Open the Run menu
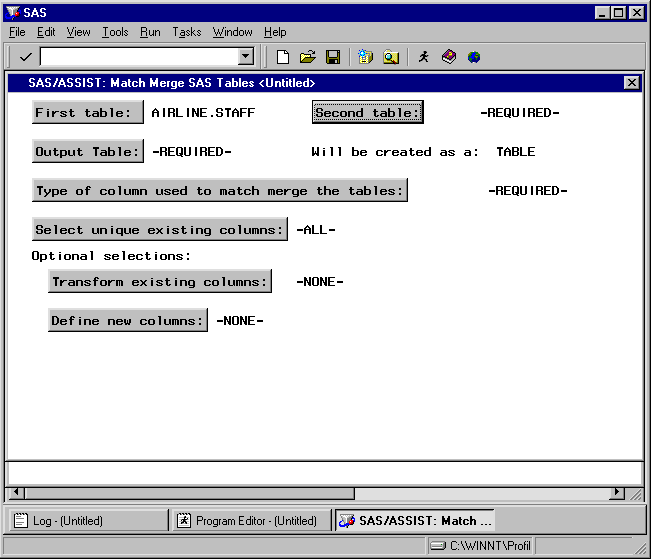Viewport: 651px width, 559px height. pyautogui.click(x=150, y=32)
